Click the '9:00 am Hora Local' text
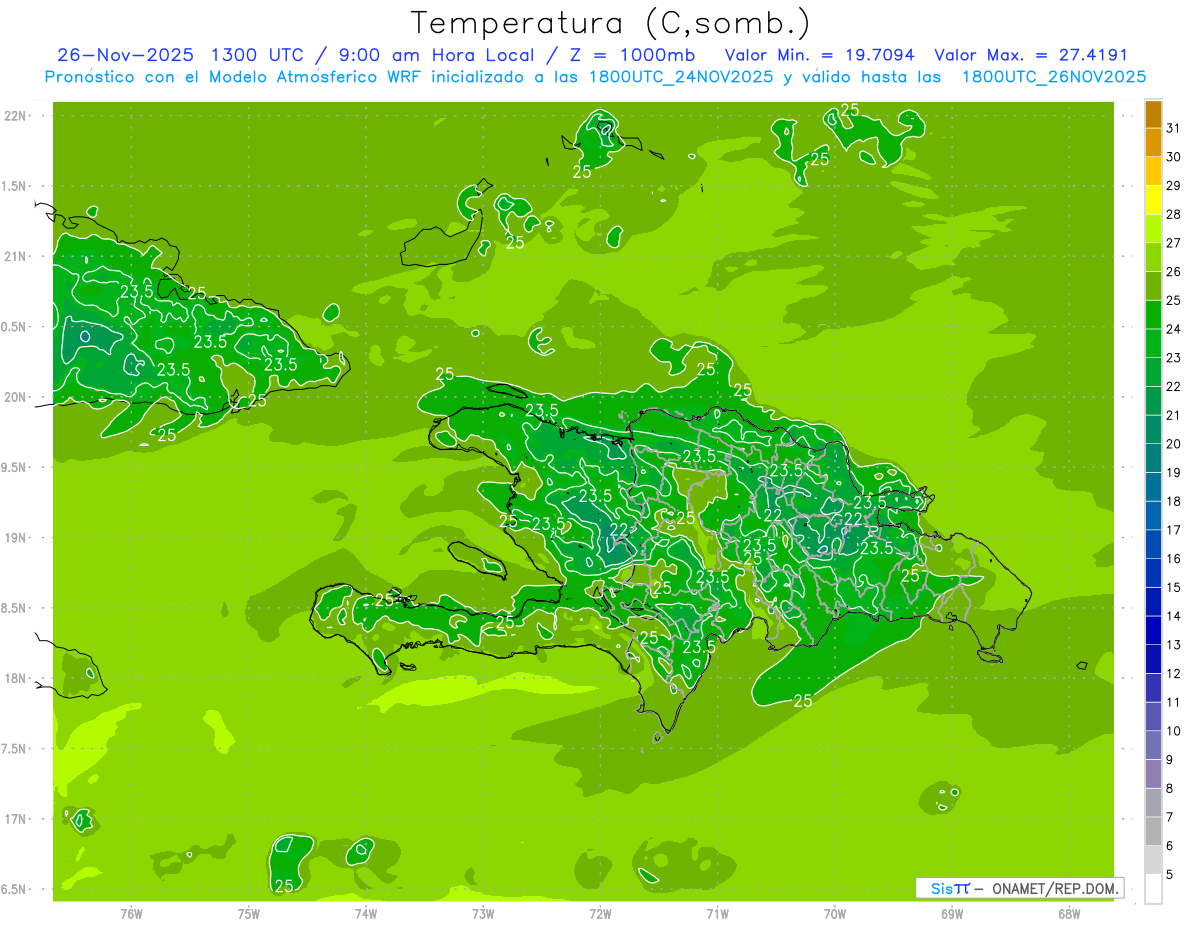The height and width of the screenshot is (927, 1200). (x=439, y=55)
